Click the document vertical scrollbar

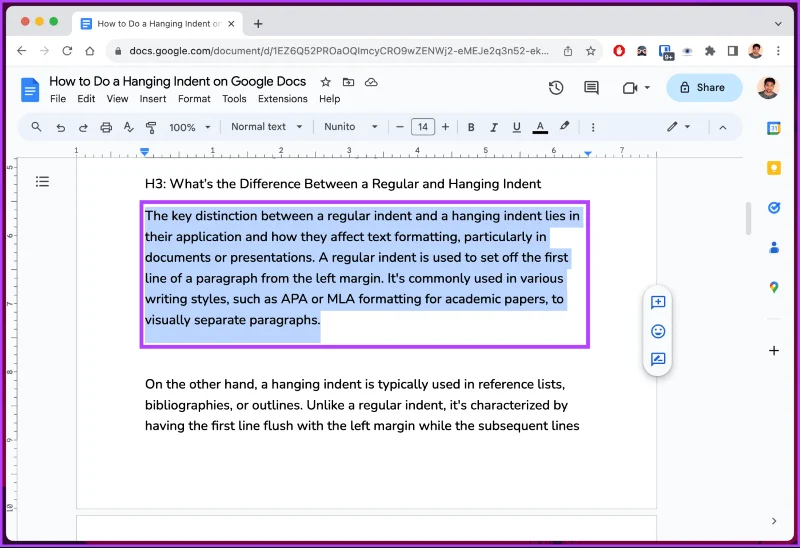[748, 218]
